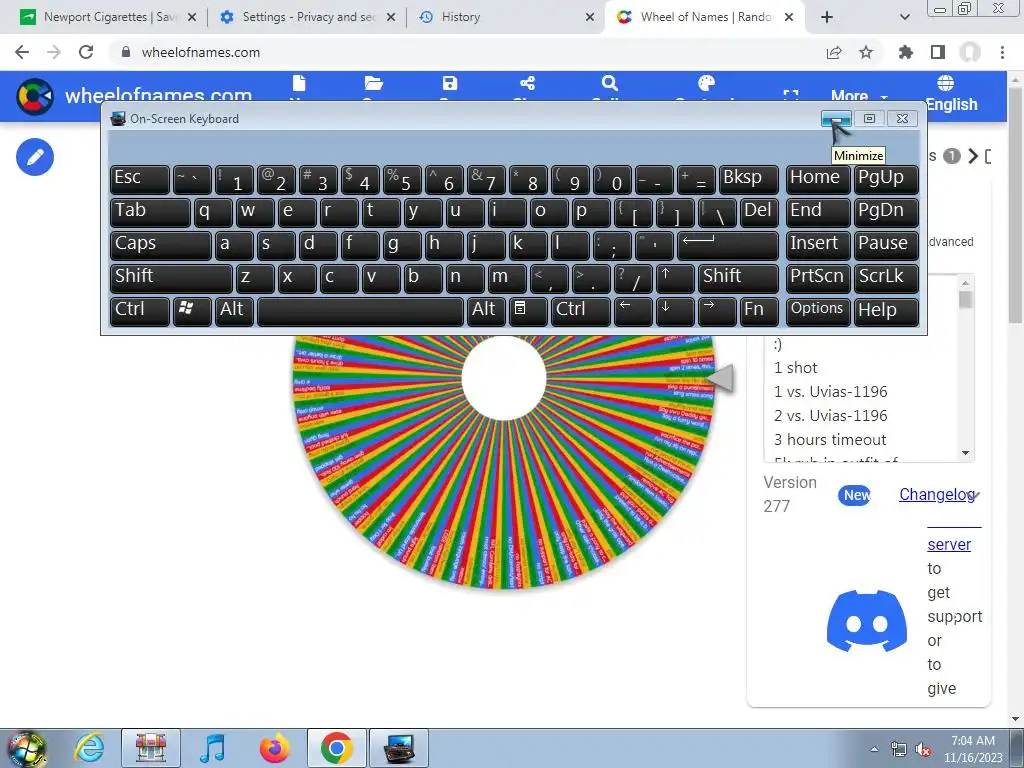Close the History tab

pos(590,17)
